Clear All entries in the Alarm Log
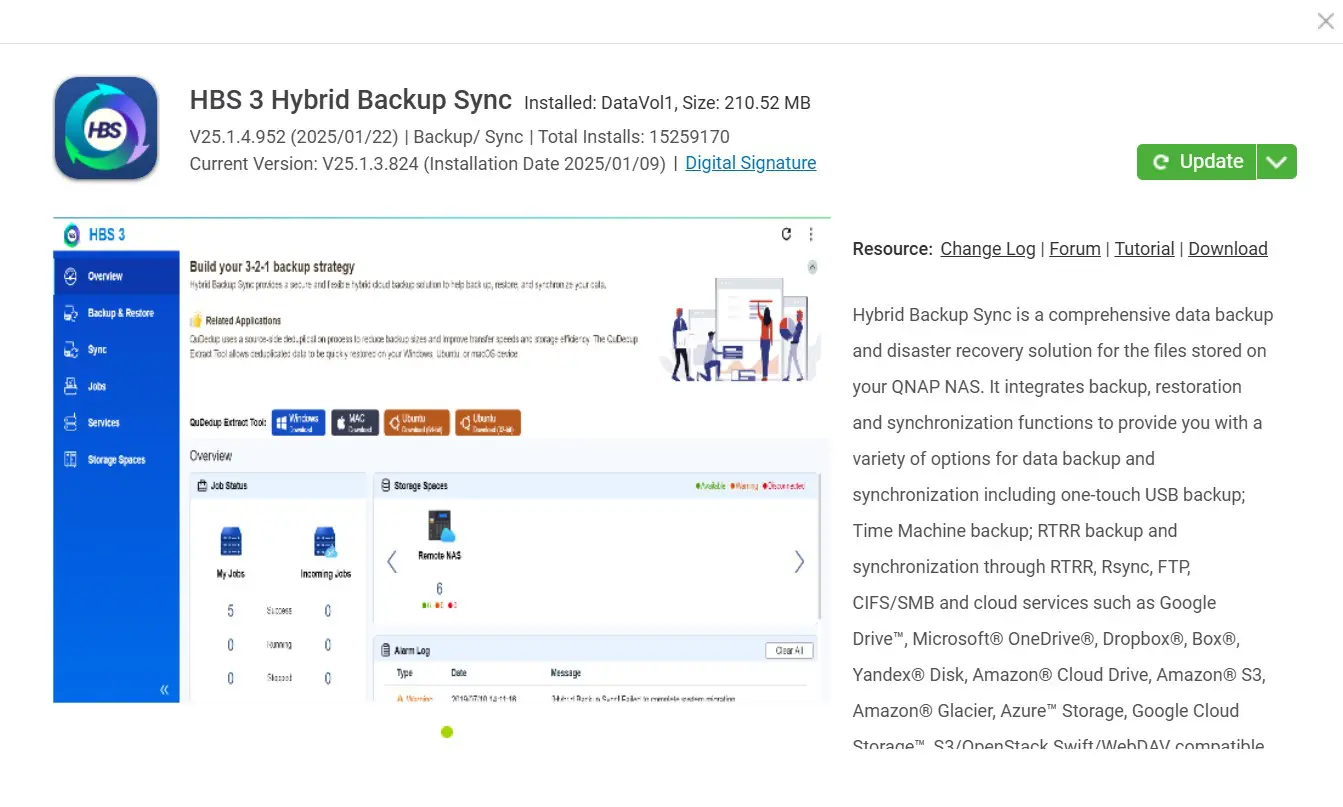Image resolution: width=1343 pixels, height=807 pixels. pyautogui.click(x=788, y=649)
